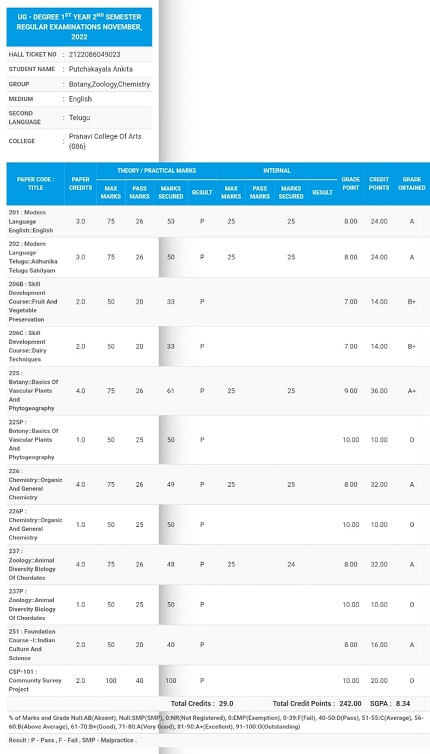
Task: Select the 226 Chemistry Organic And General row
Action: [218, 484]
